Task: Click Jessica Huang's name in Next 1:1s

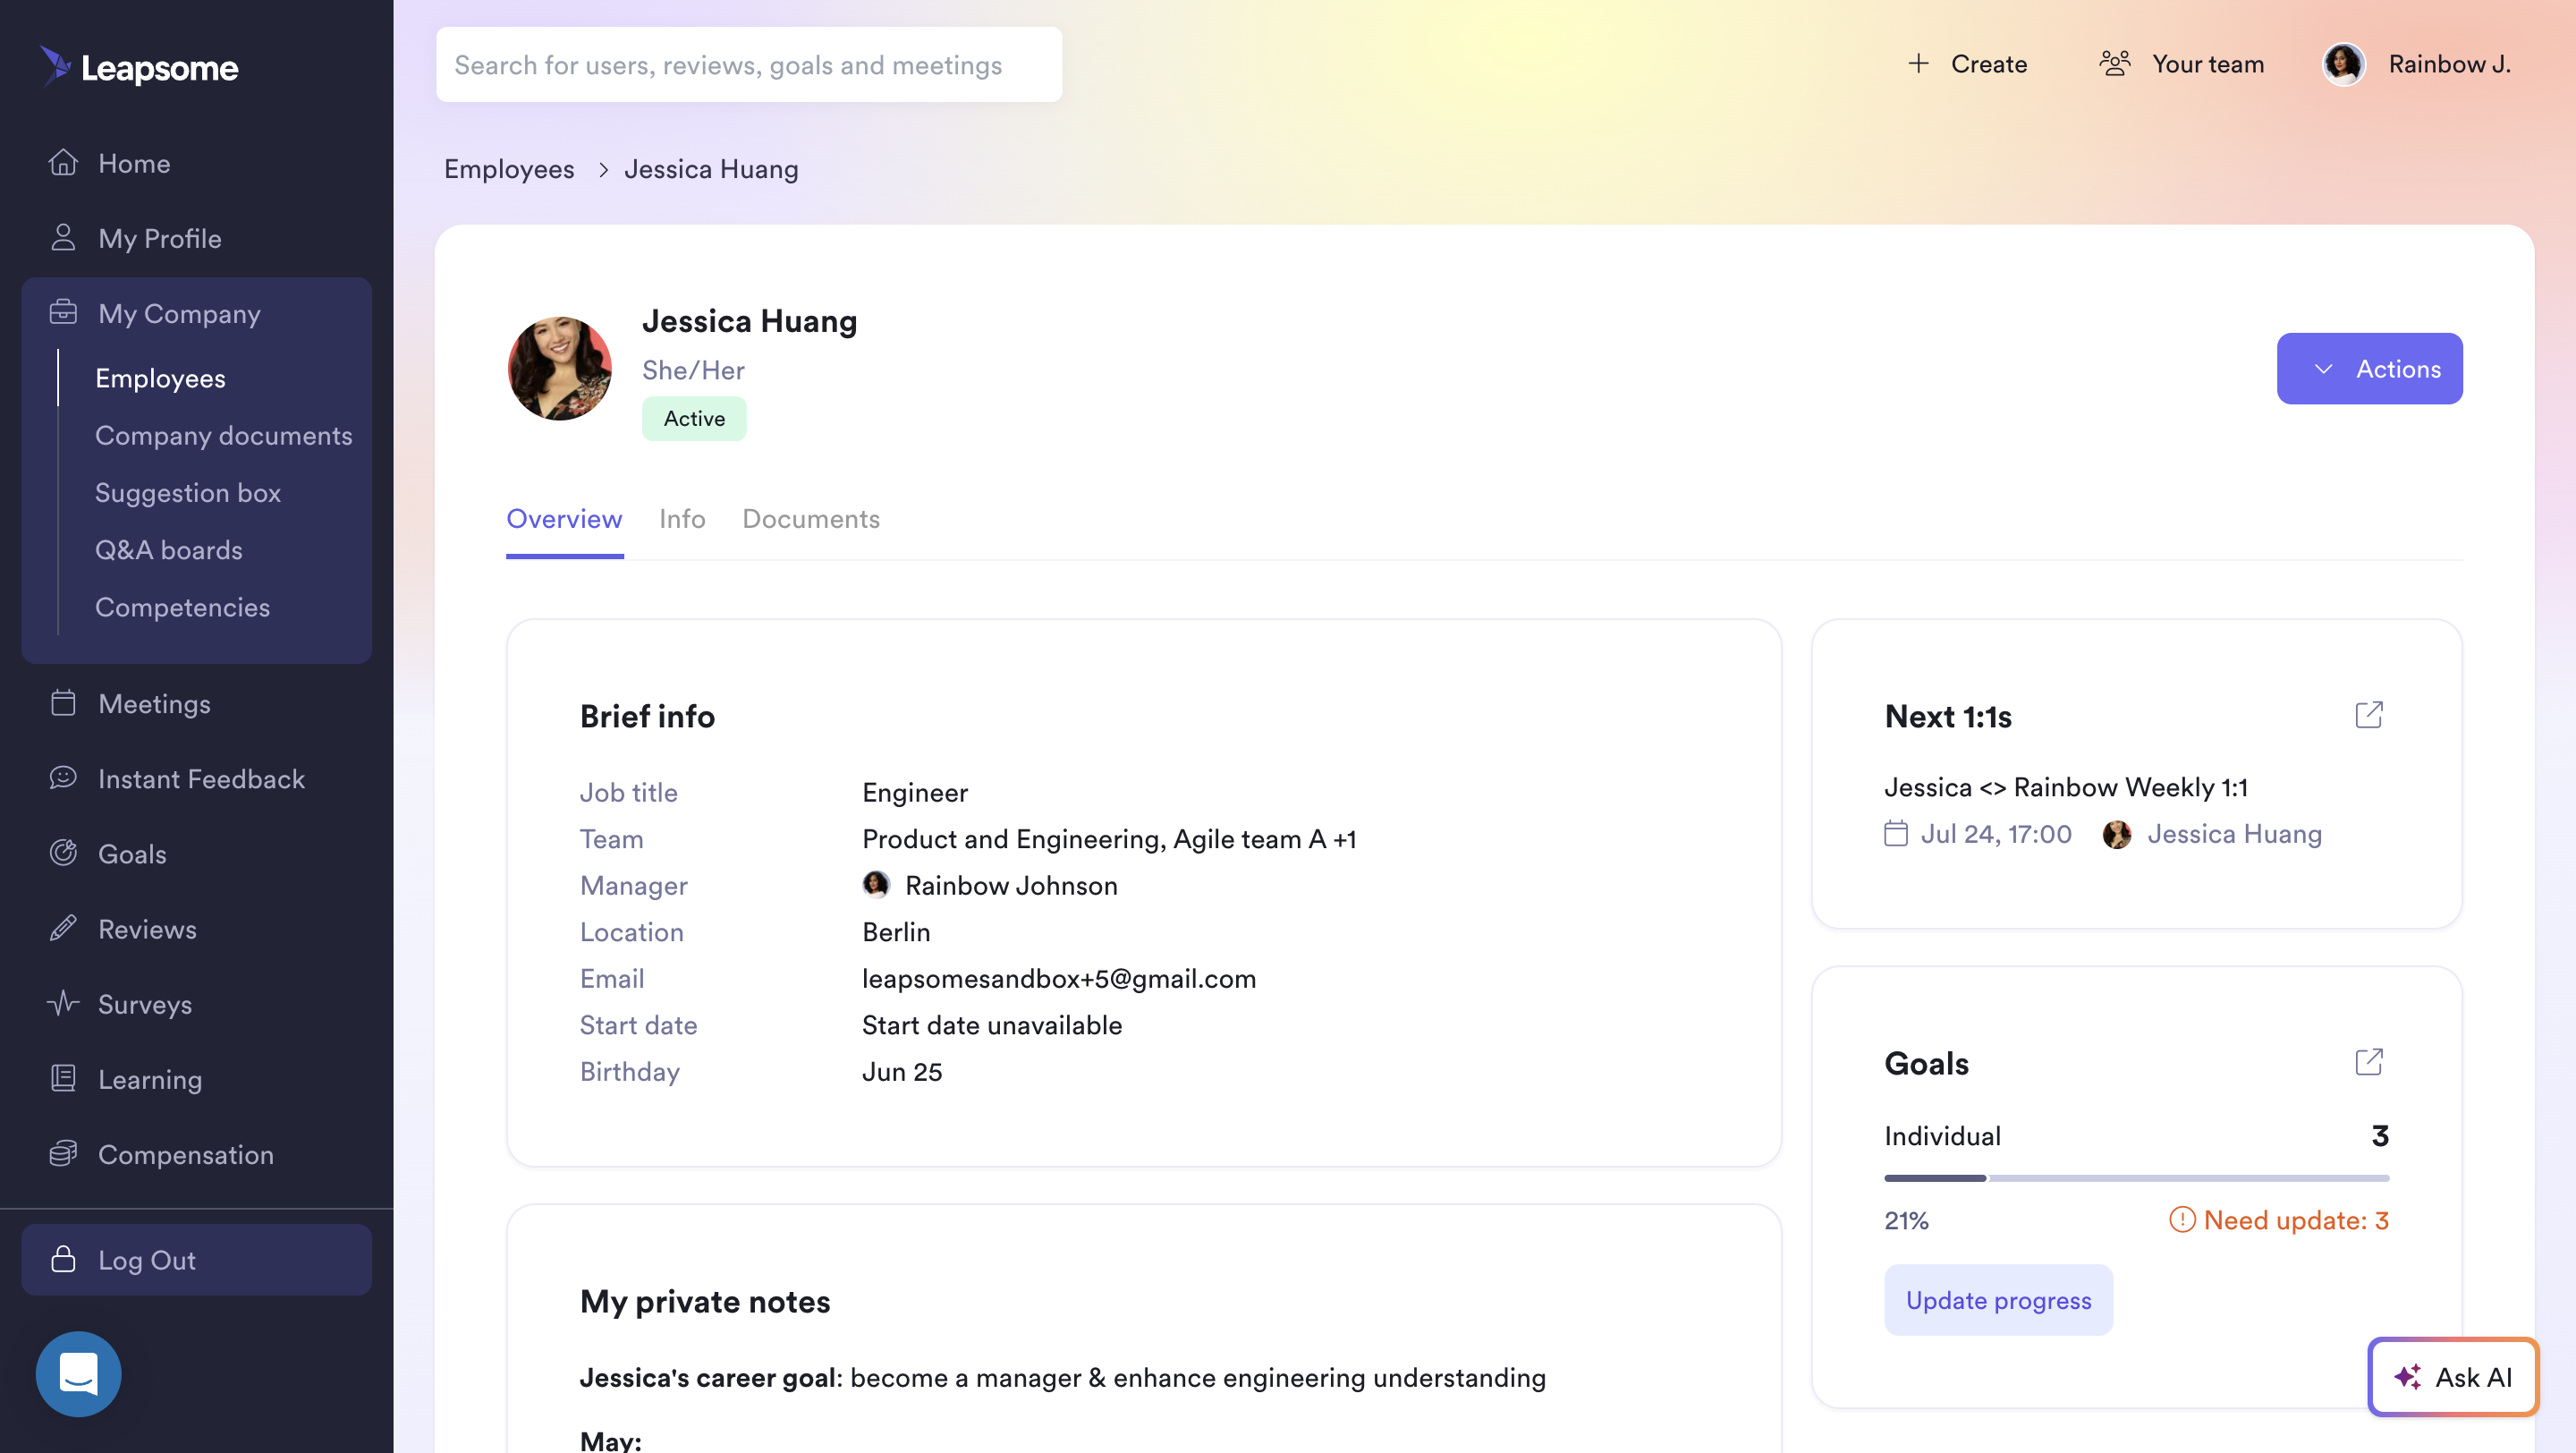Action: click(2234, 834)
